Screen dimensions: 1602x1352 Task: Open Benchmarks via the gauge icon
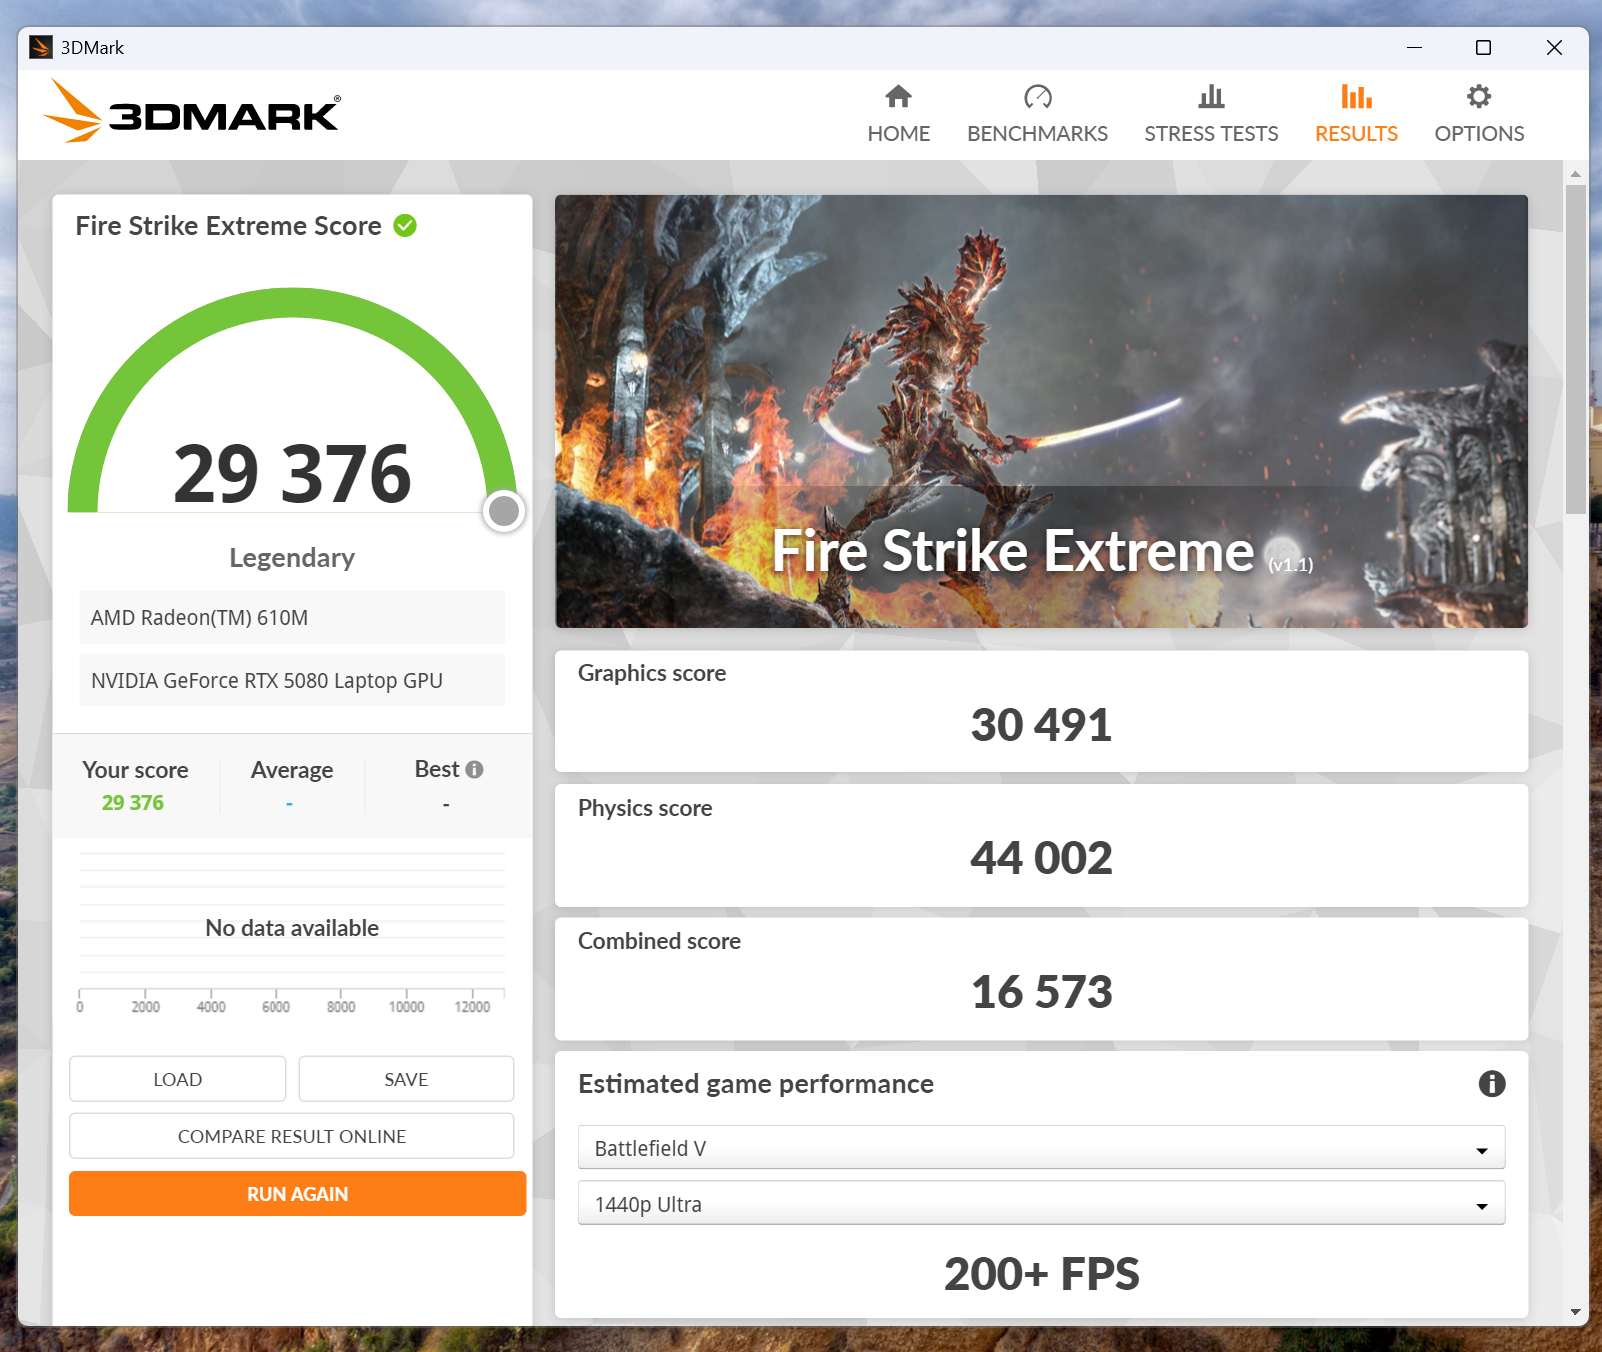[x=1037, y=97]
